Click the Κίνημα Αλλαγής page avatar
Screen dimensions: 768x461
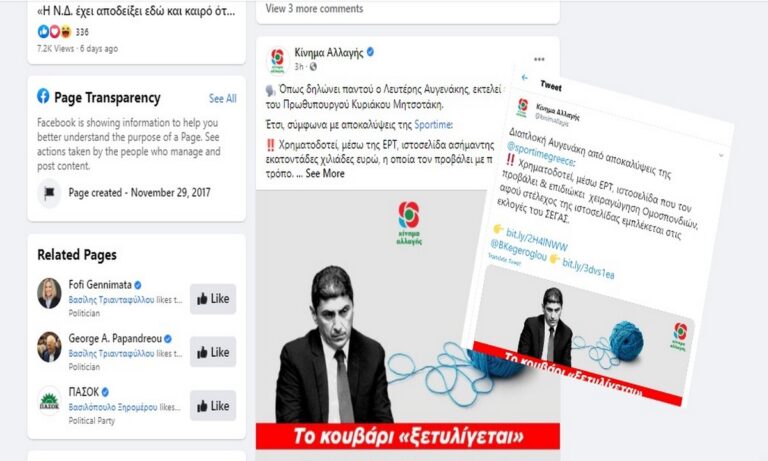tap(277, 60)
